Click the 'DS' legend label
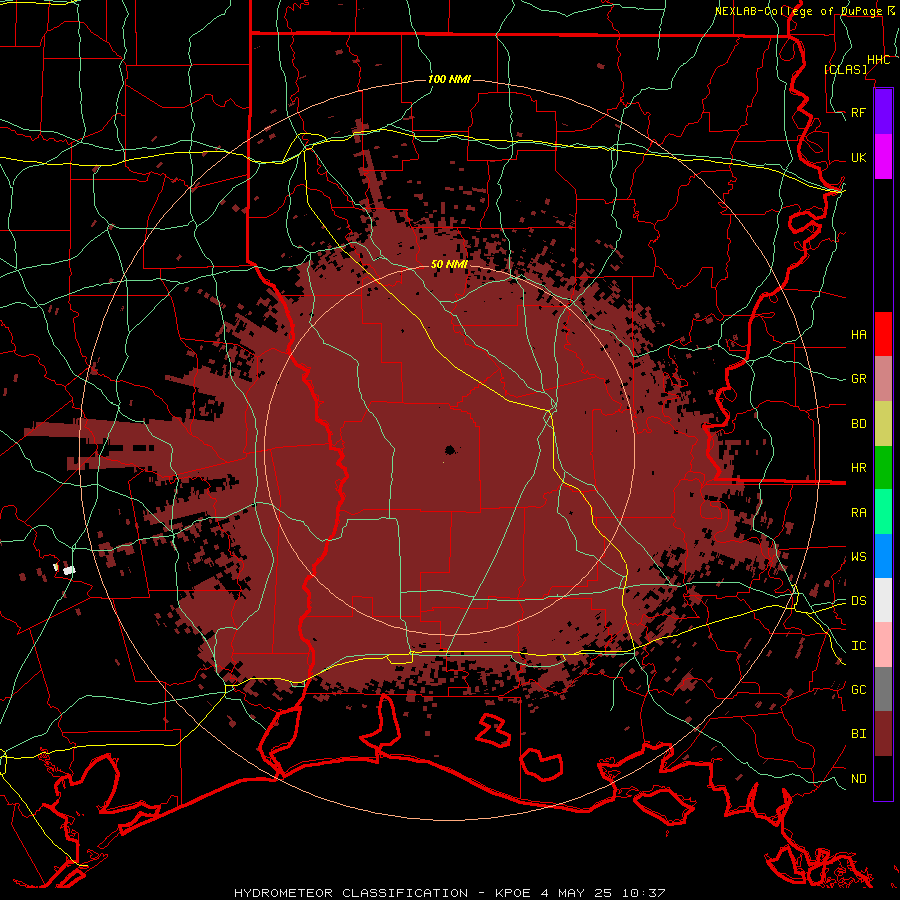Viewport: 900px width, 900px height. [x=858, y=600]
